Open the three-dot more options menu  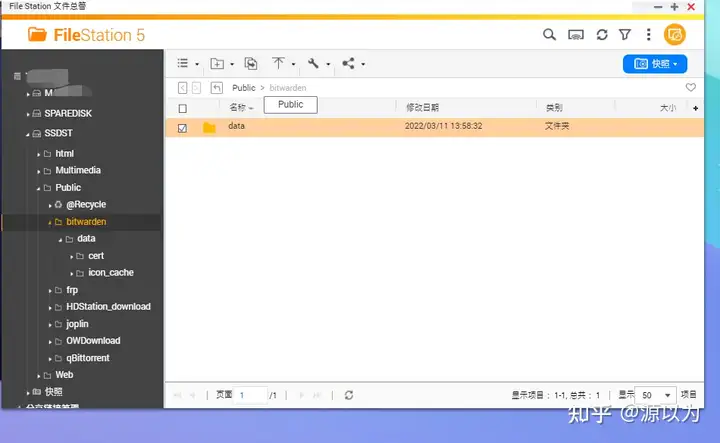pyautogui.click(x=648, y=35)
